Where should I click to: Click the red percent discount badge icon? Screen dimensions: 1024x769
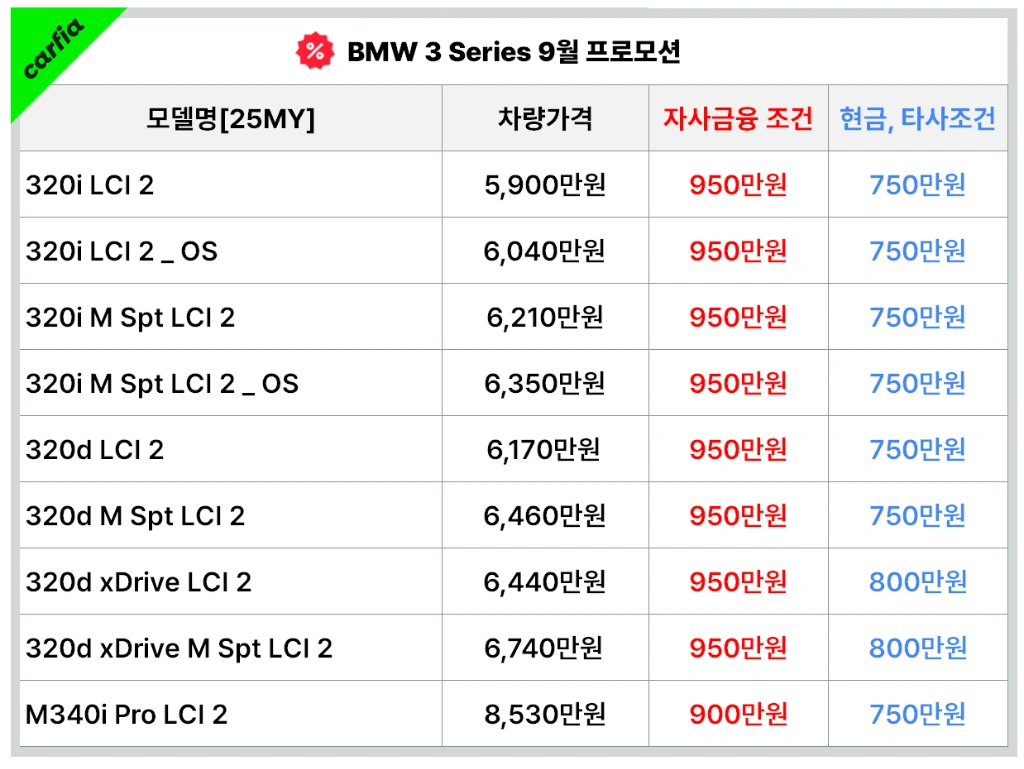coord(314,52)
